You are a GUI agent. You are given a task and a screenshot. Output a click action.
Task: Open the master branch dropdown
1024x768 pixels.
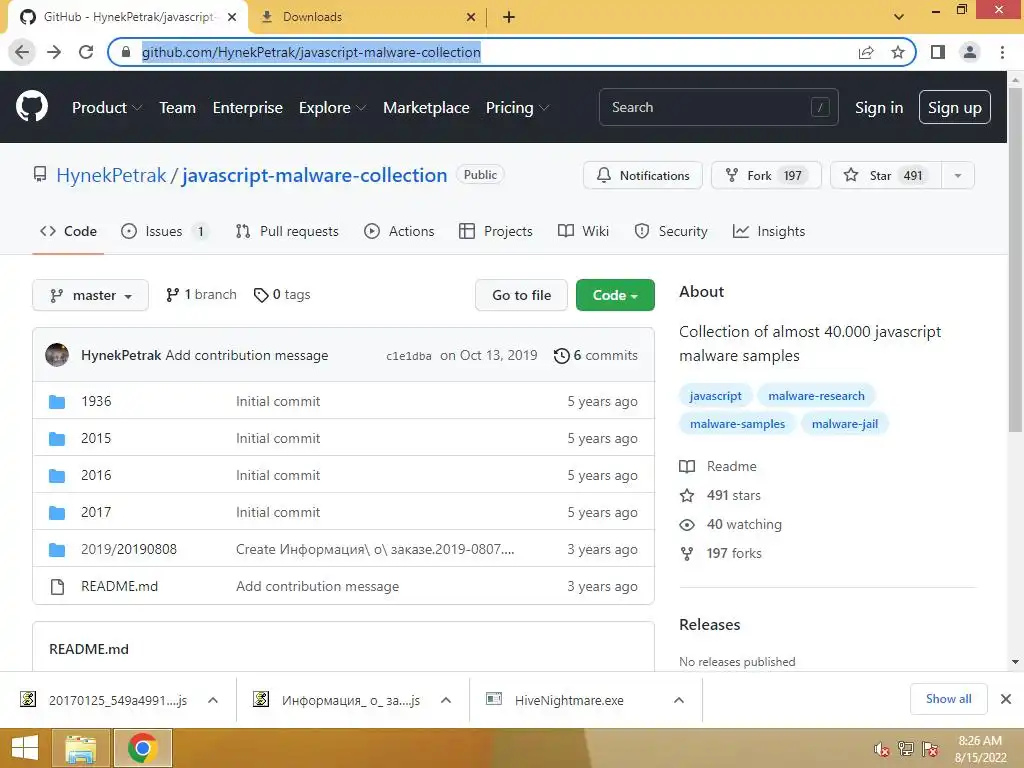(90, 295)
